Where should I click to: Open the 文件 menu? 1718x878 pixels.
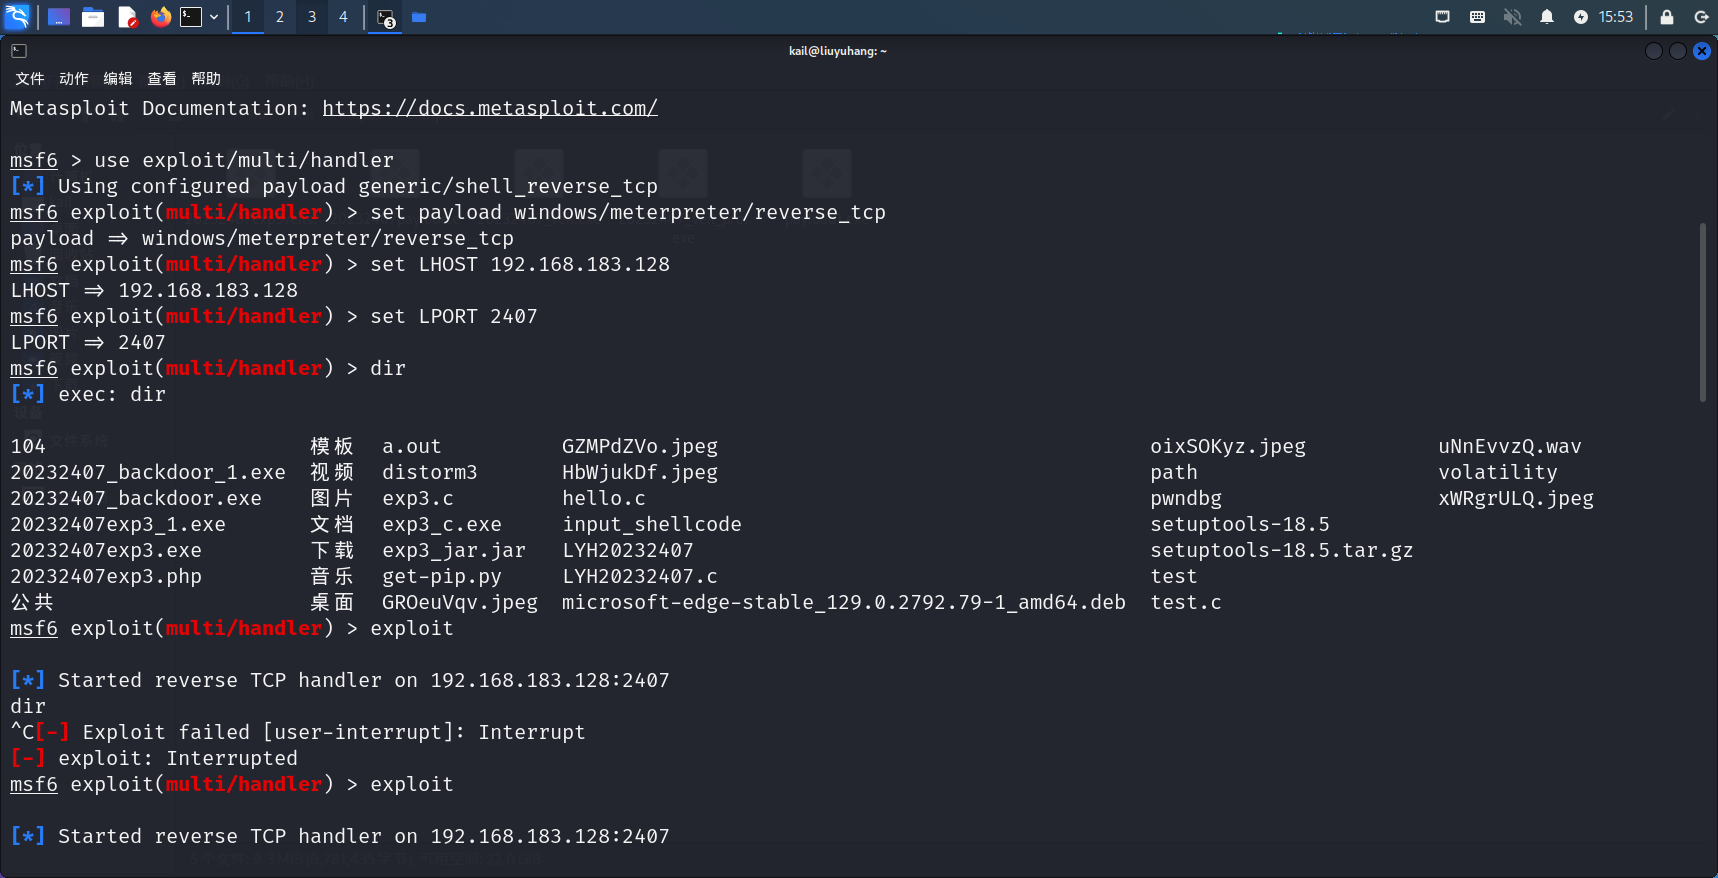tap(30, 79)
